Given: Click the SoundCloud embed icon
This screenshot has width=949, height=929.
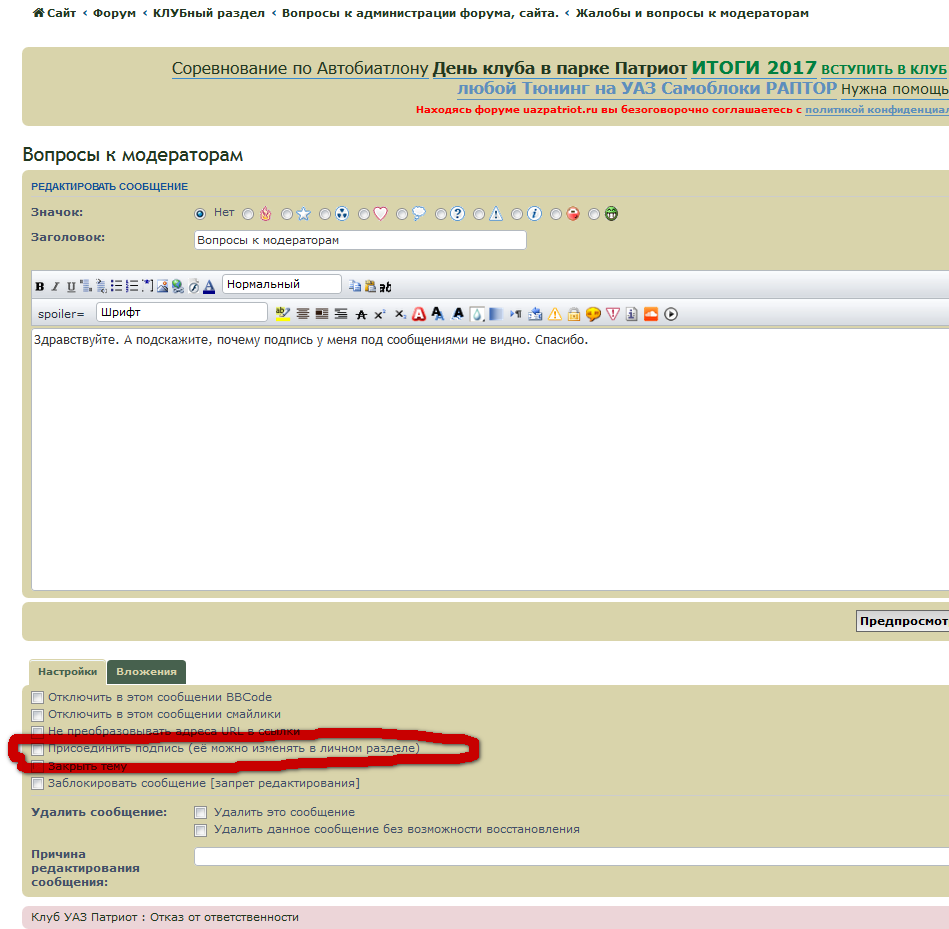Looking at the screenshot, I should click(x=651, y=314).
